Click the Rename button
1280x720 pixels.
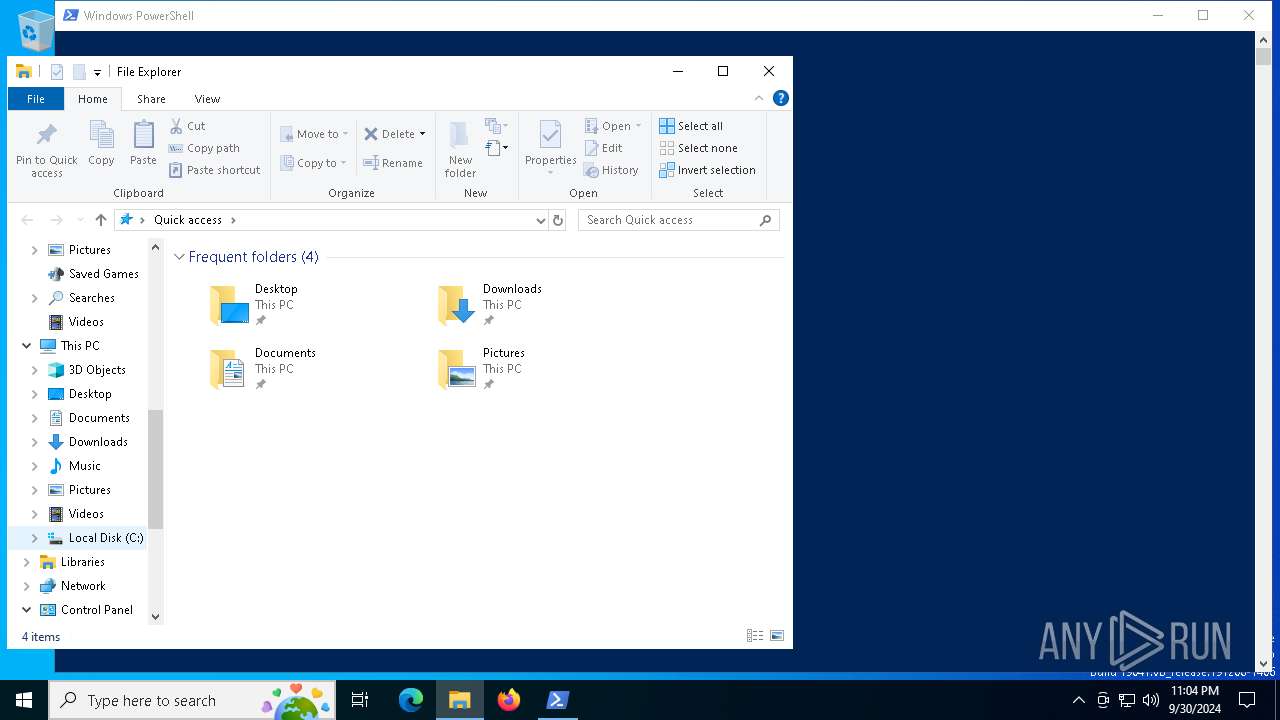coord(393,163)
